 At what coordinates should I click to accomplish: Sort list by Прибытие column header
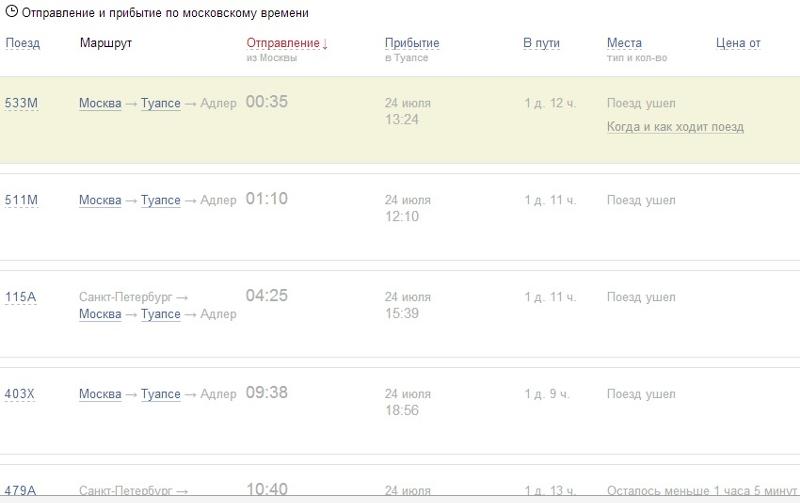[412, 43]
